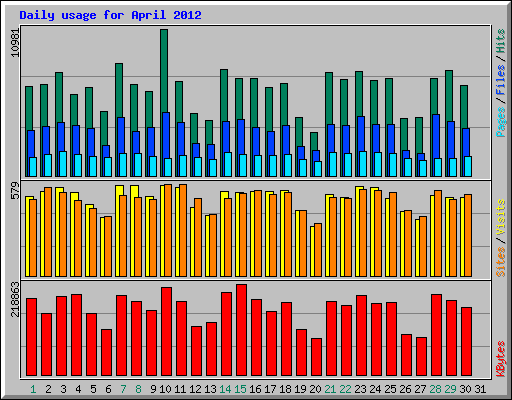Click the 'Pages' legend label
Image resolution: width=512 pixels, height=400 pixels.
pyautogui.click(x=500, y=122)
